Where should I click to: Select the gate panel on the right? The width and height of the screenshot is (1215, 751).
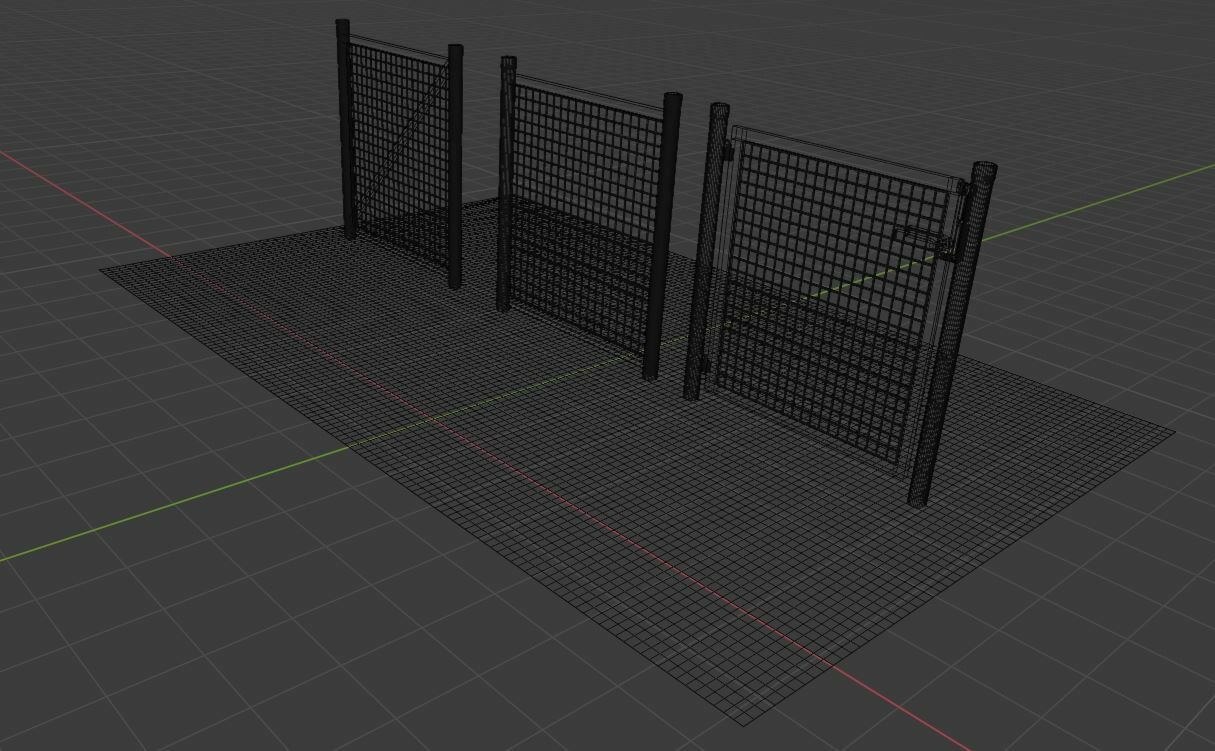[x=830, y=250]
